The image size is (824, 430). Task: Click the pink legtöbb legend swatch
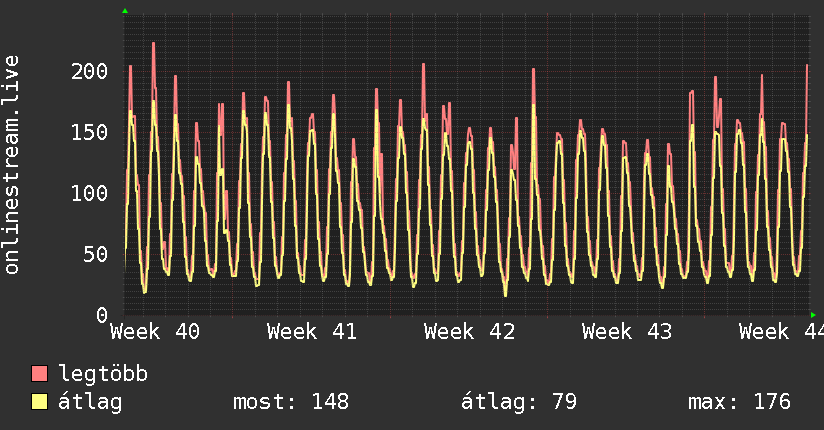pyautogui.click(x=39, y=373)
